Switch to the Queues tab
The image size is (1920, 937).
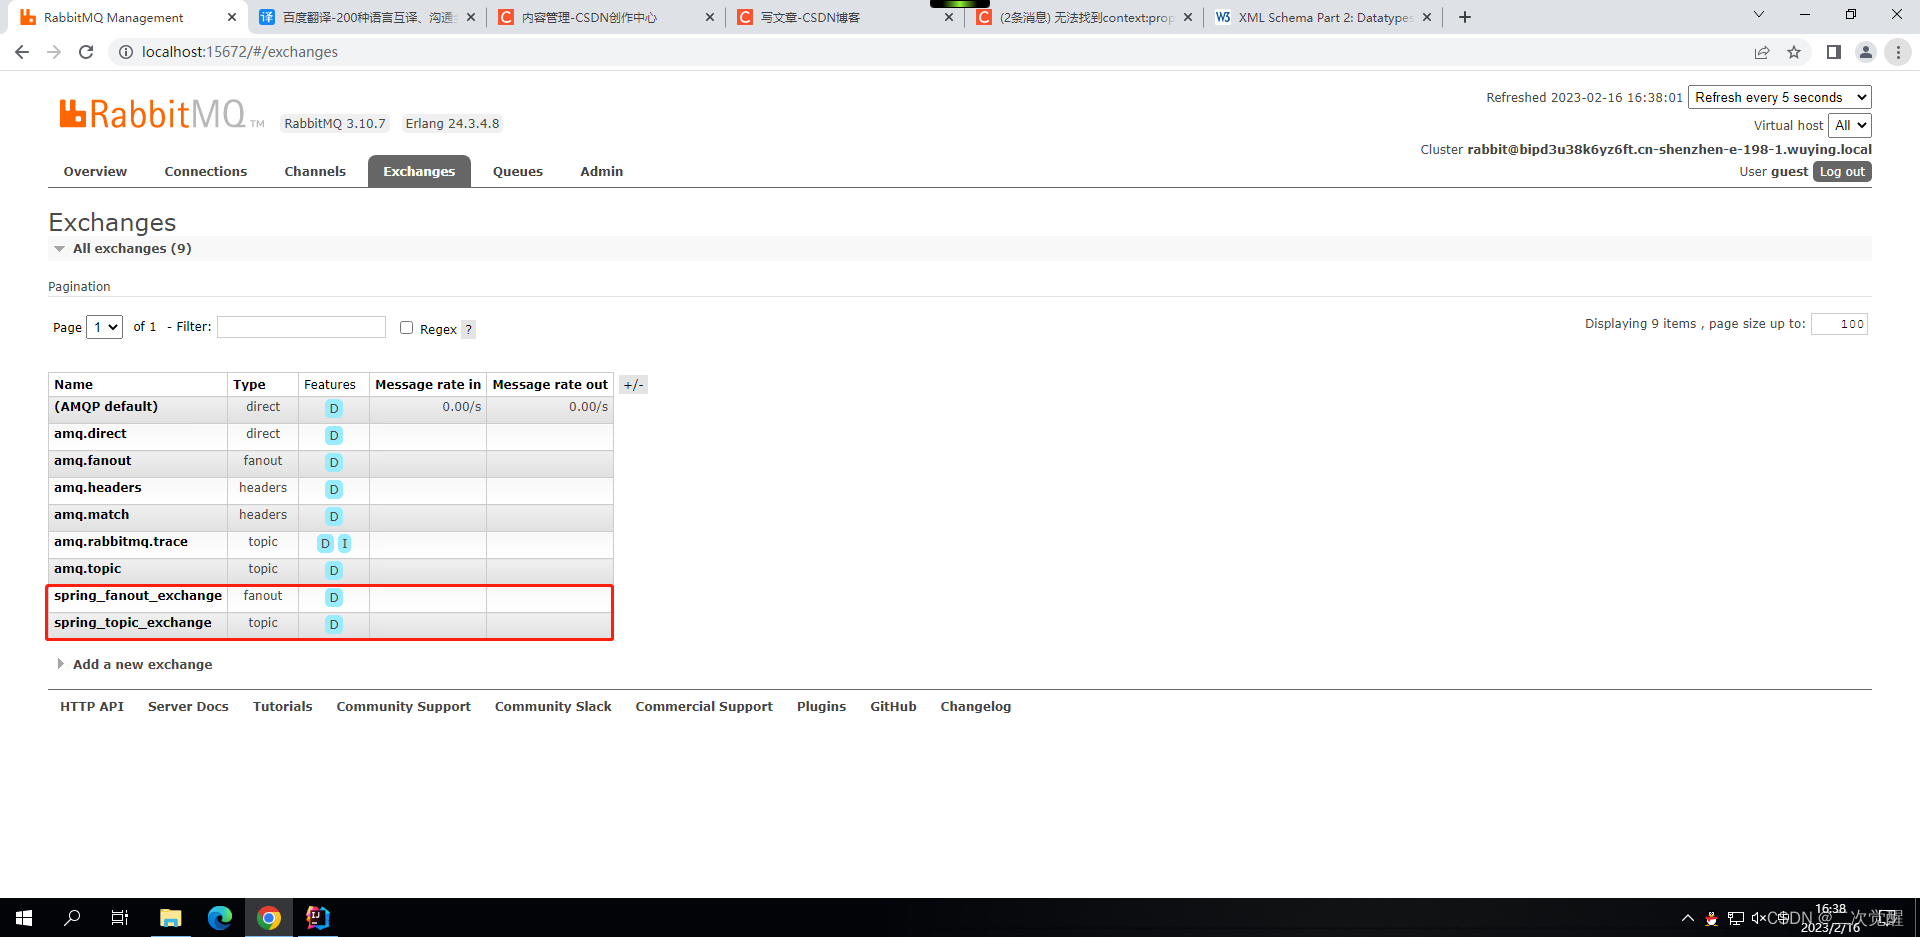click(x=518, y=171)
